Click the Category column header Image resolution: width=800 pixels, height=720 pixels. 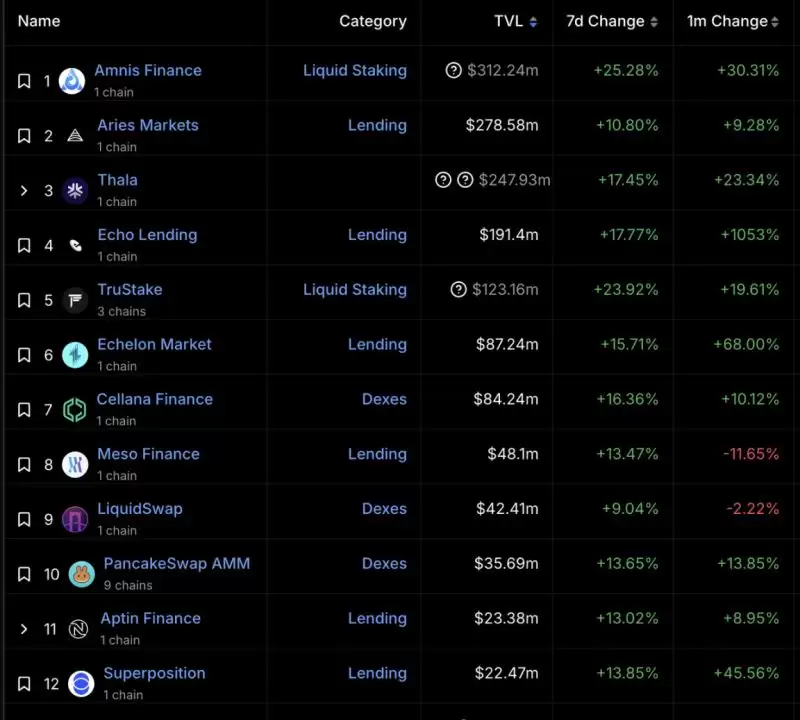click(372, 21)
